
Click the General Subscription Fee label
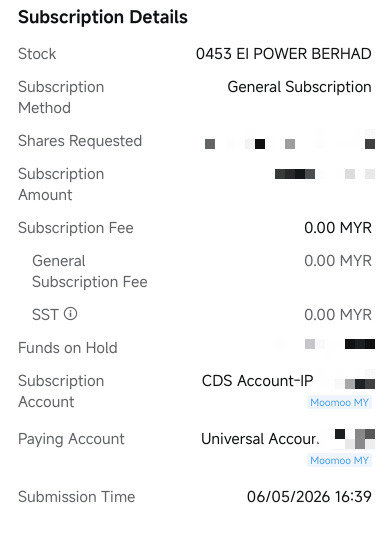point(90,271)
